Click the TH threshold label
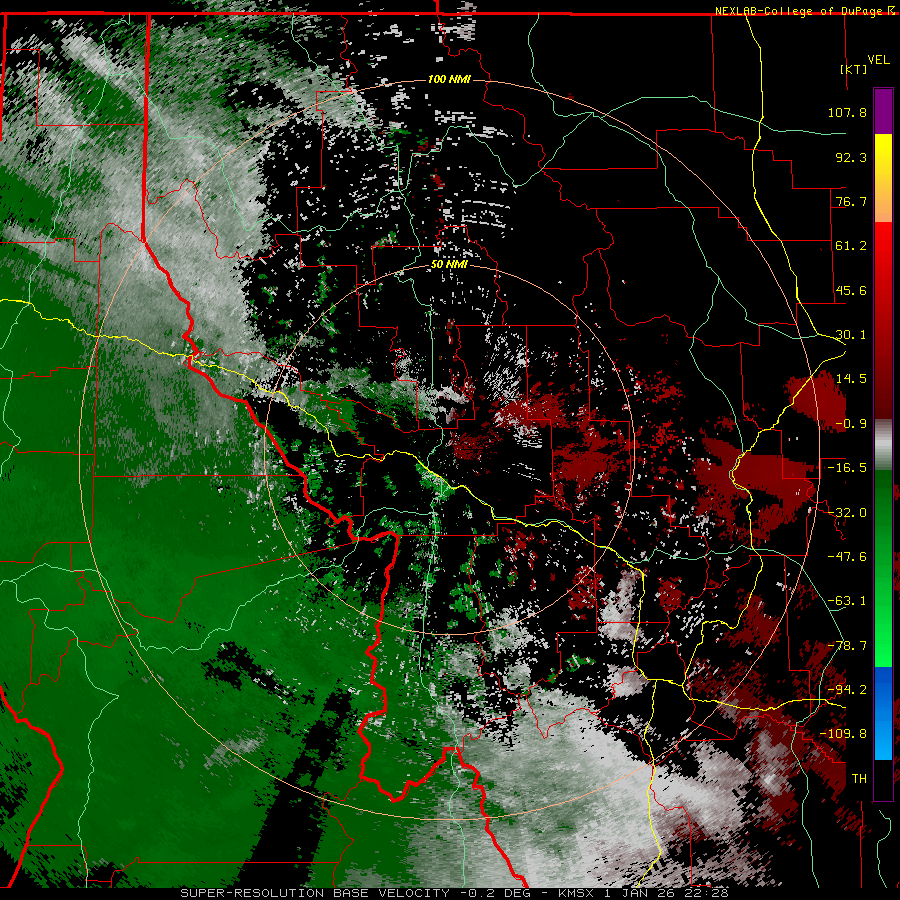The image size is (900, 900). point(859,779)
